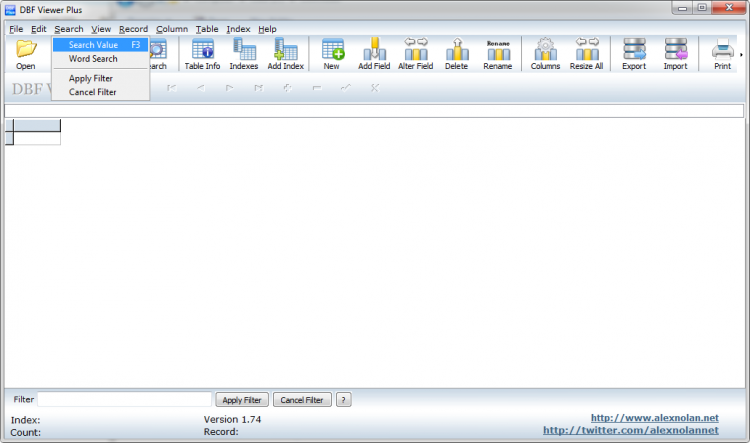750x443 pixels.
Task: Go to first record navigator button
Action: (x=172, y=88)
